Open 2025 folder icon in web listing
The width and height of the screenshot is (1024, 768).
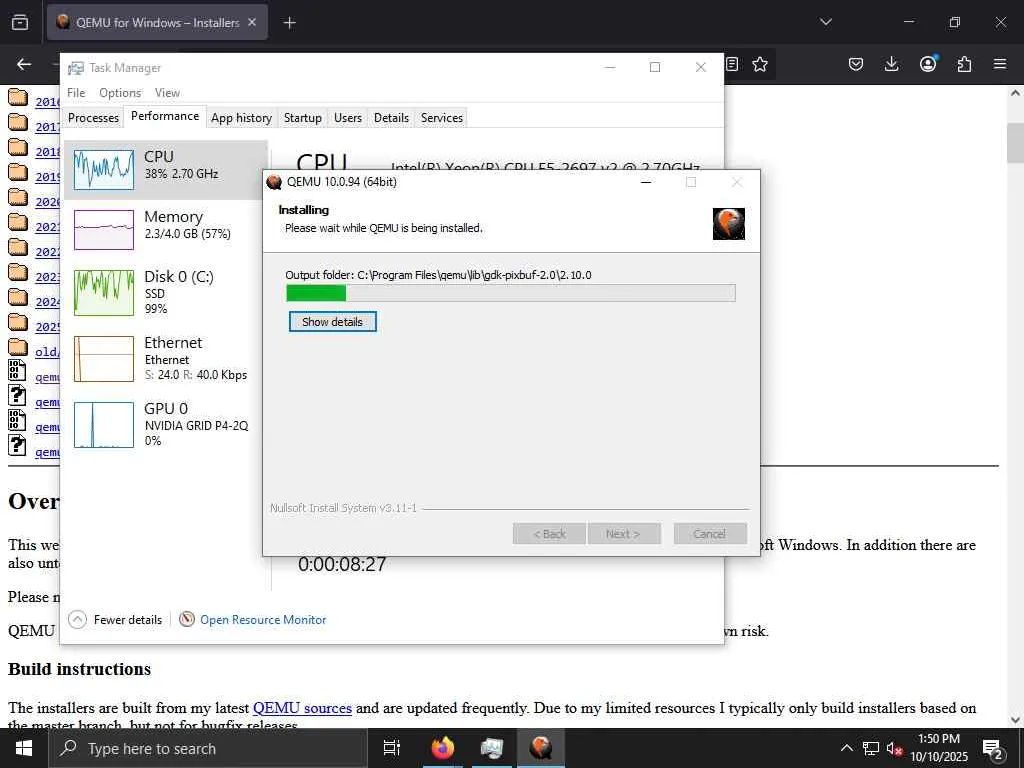[18, 323]
